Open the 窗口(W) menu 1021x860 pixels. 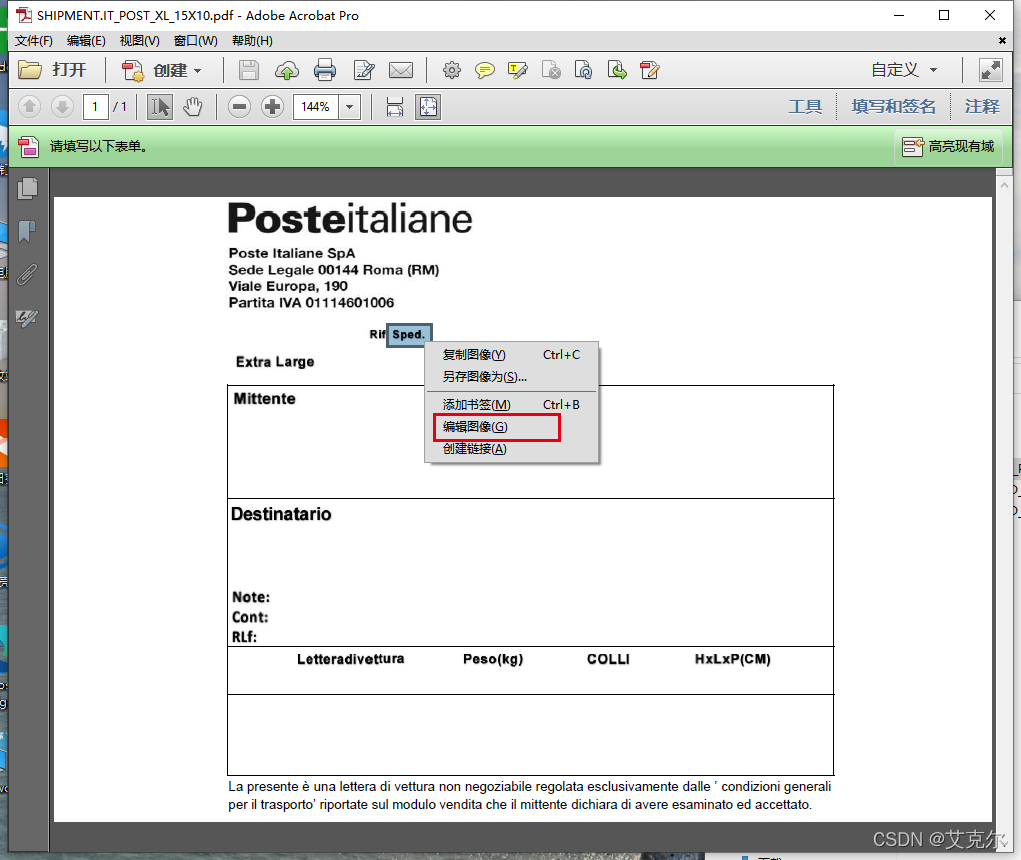(x=195, y=41)
